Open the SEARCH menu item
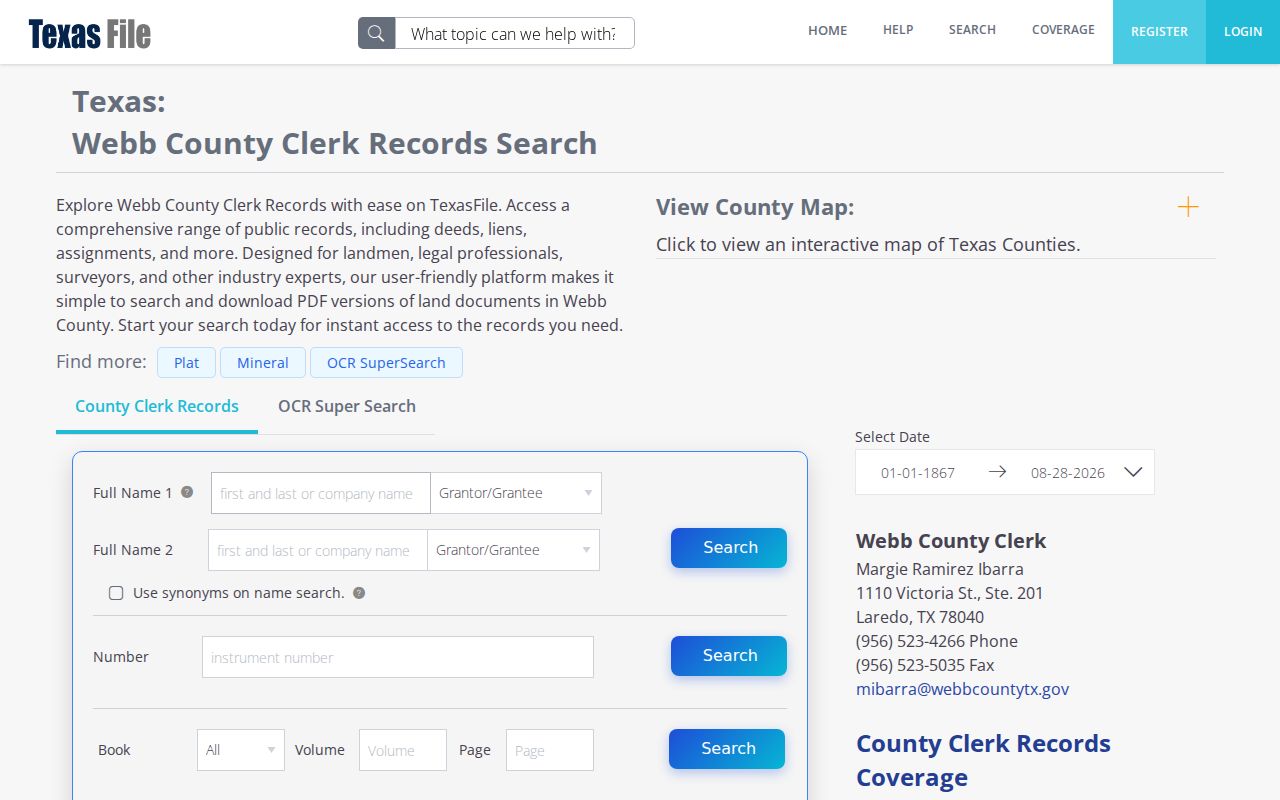Screen dimensions: 1280x800 click(972, 30)
